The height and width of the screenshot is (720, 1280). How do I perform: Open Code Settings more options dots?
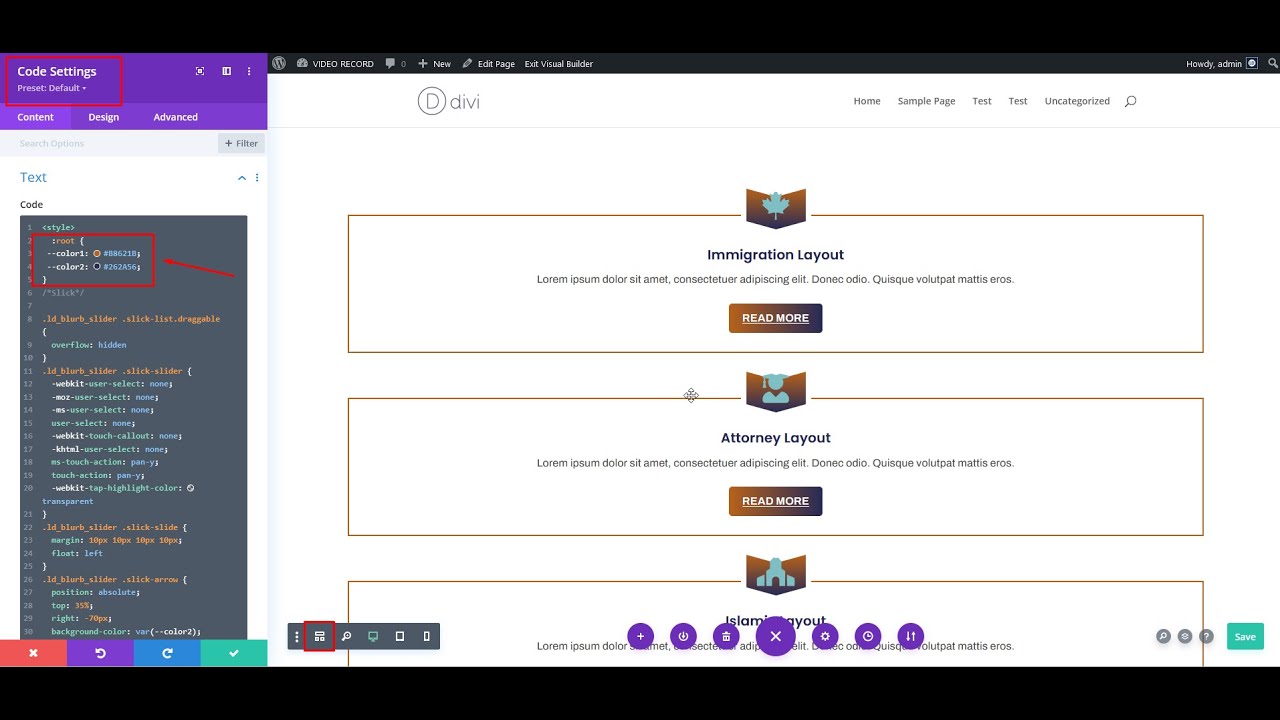tap(249, 71)
